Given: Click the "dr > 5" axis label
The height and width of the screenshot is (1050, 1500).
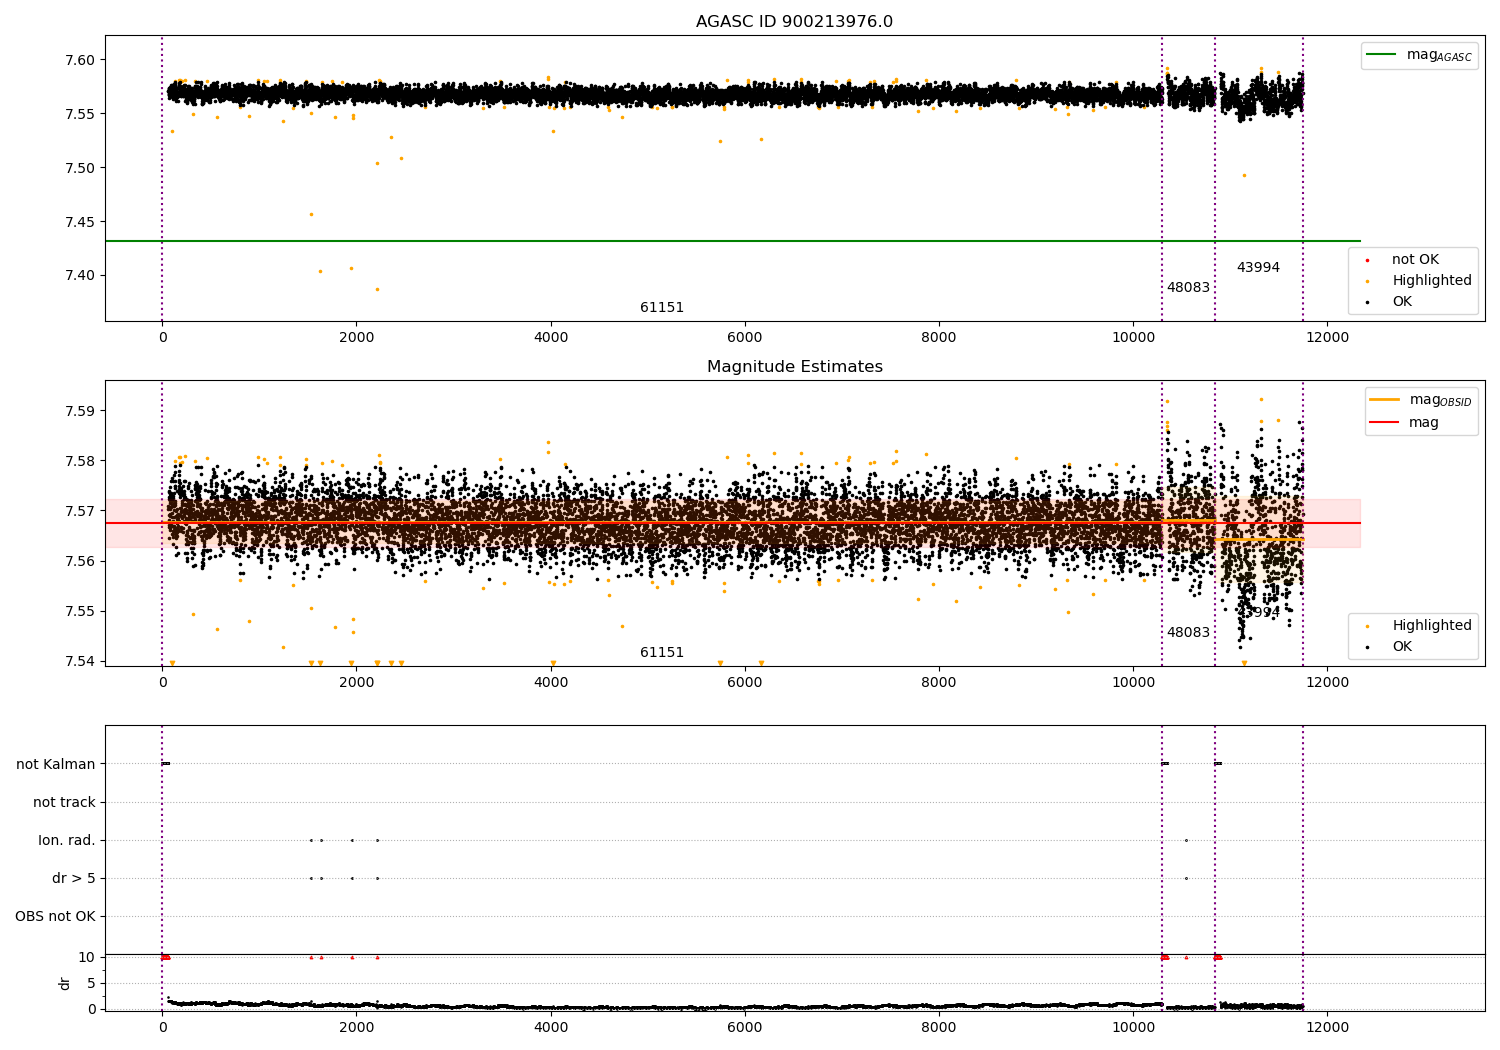Looking at the screenshot, I should coord(74,878).
